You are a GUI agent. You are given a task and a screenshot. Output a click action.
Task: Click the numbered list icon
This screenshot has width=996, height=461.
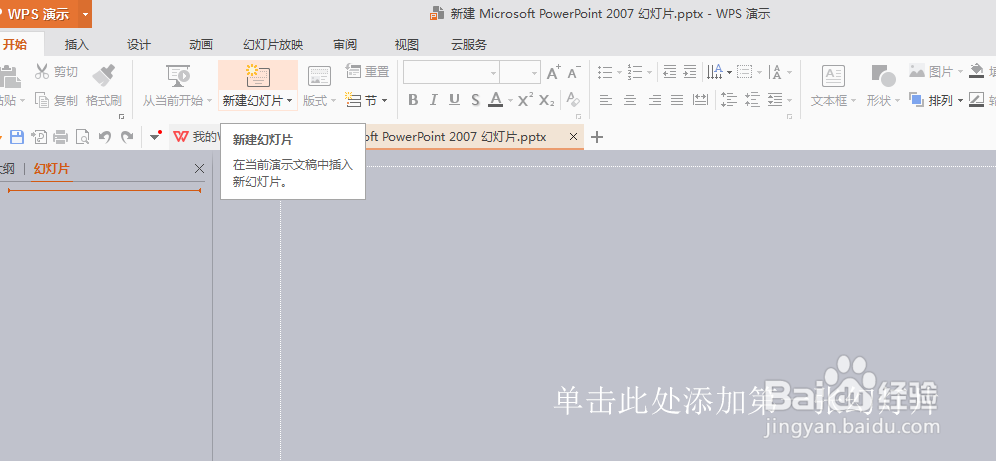(635, 72)
